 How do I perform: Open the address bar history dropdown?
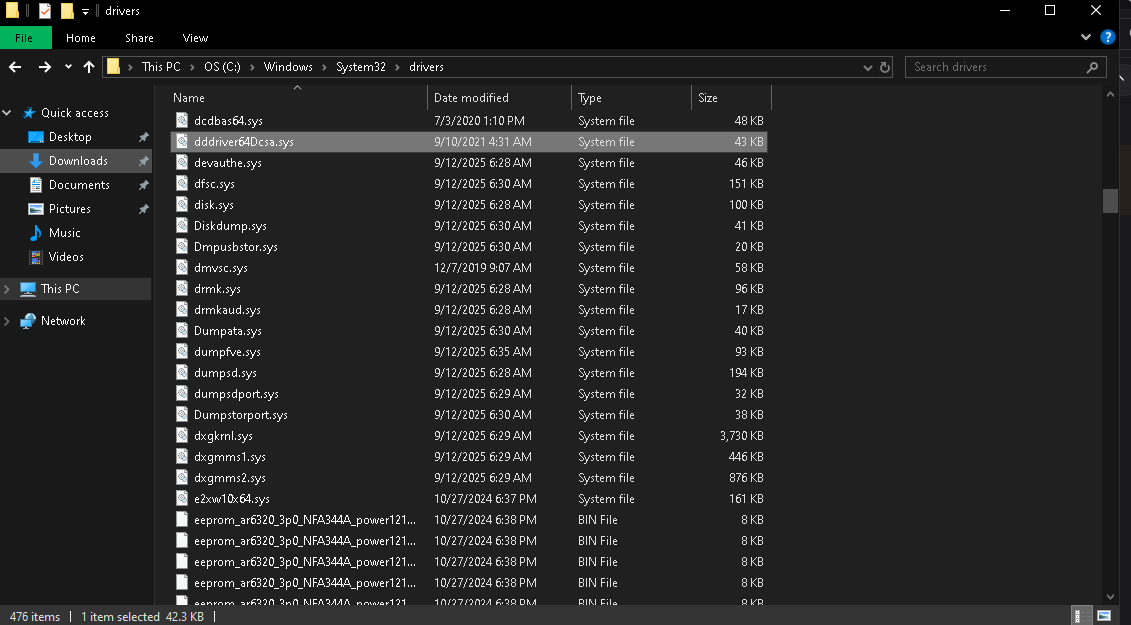point(867,68)
